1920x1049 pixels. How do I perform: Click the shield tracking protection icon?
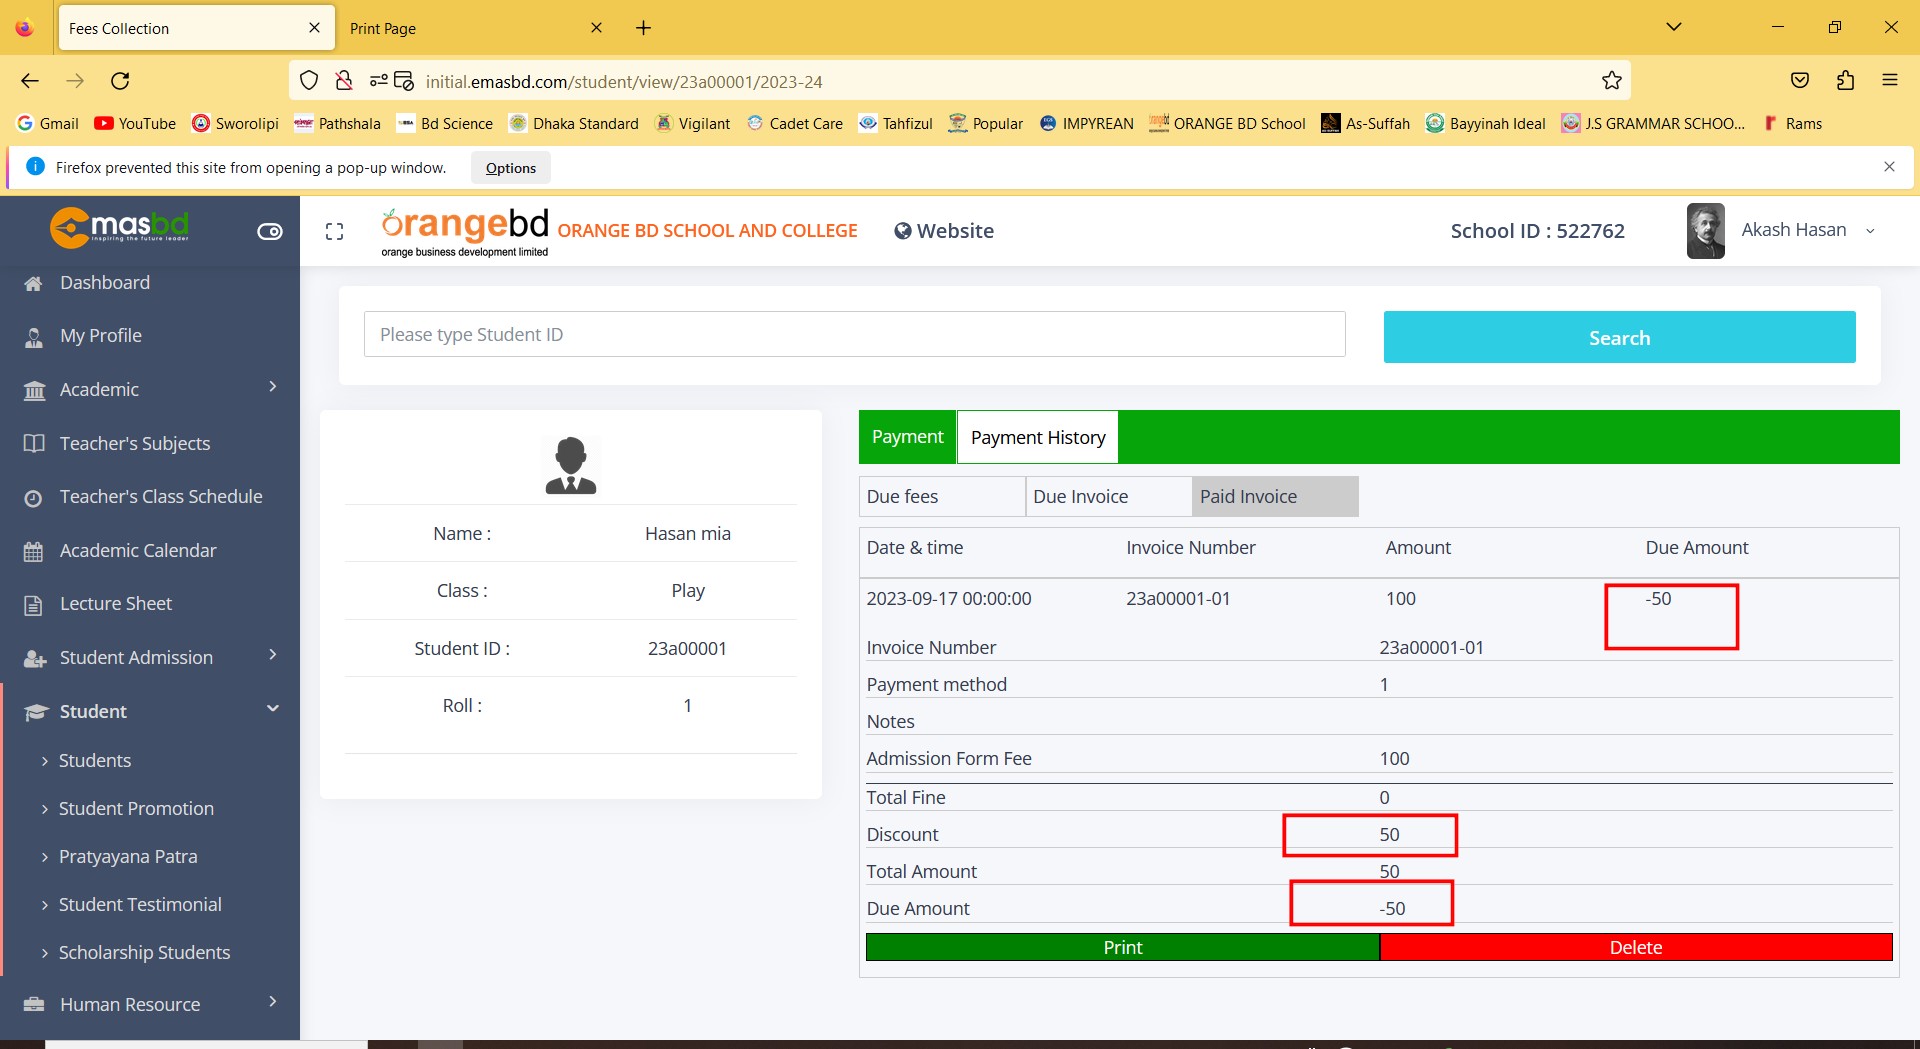(309, 81)
